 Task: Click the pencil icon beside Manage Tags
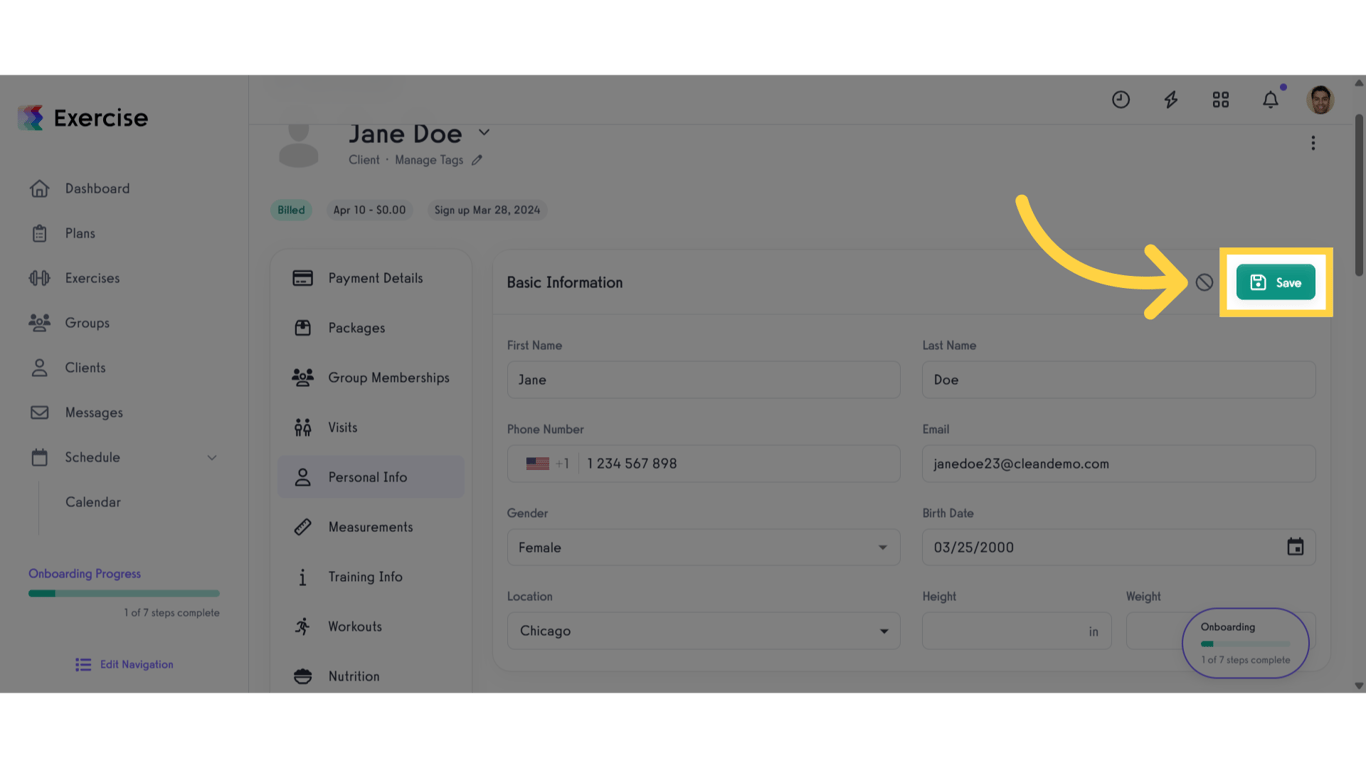coord(477,160)
